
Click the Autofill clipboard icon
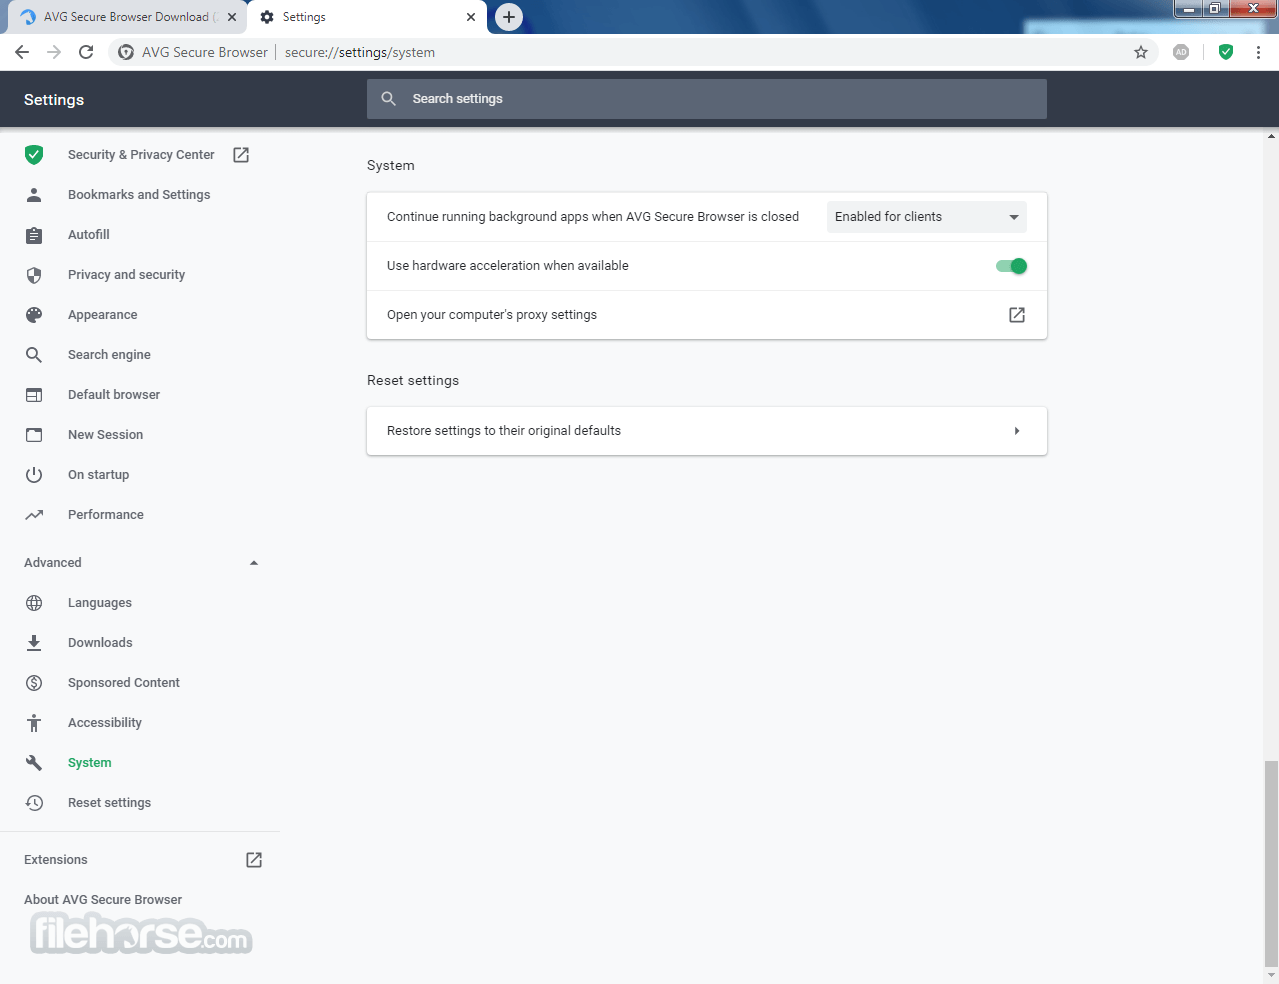point(34,235)
